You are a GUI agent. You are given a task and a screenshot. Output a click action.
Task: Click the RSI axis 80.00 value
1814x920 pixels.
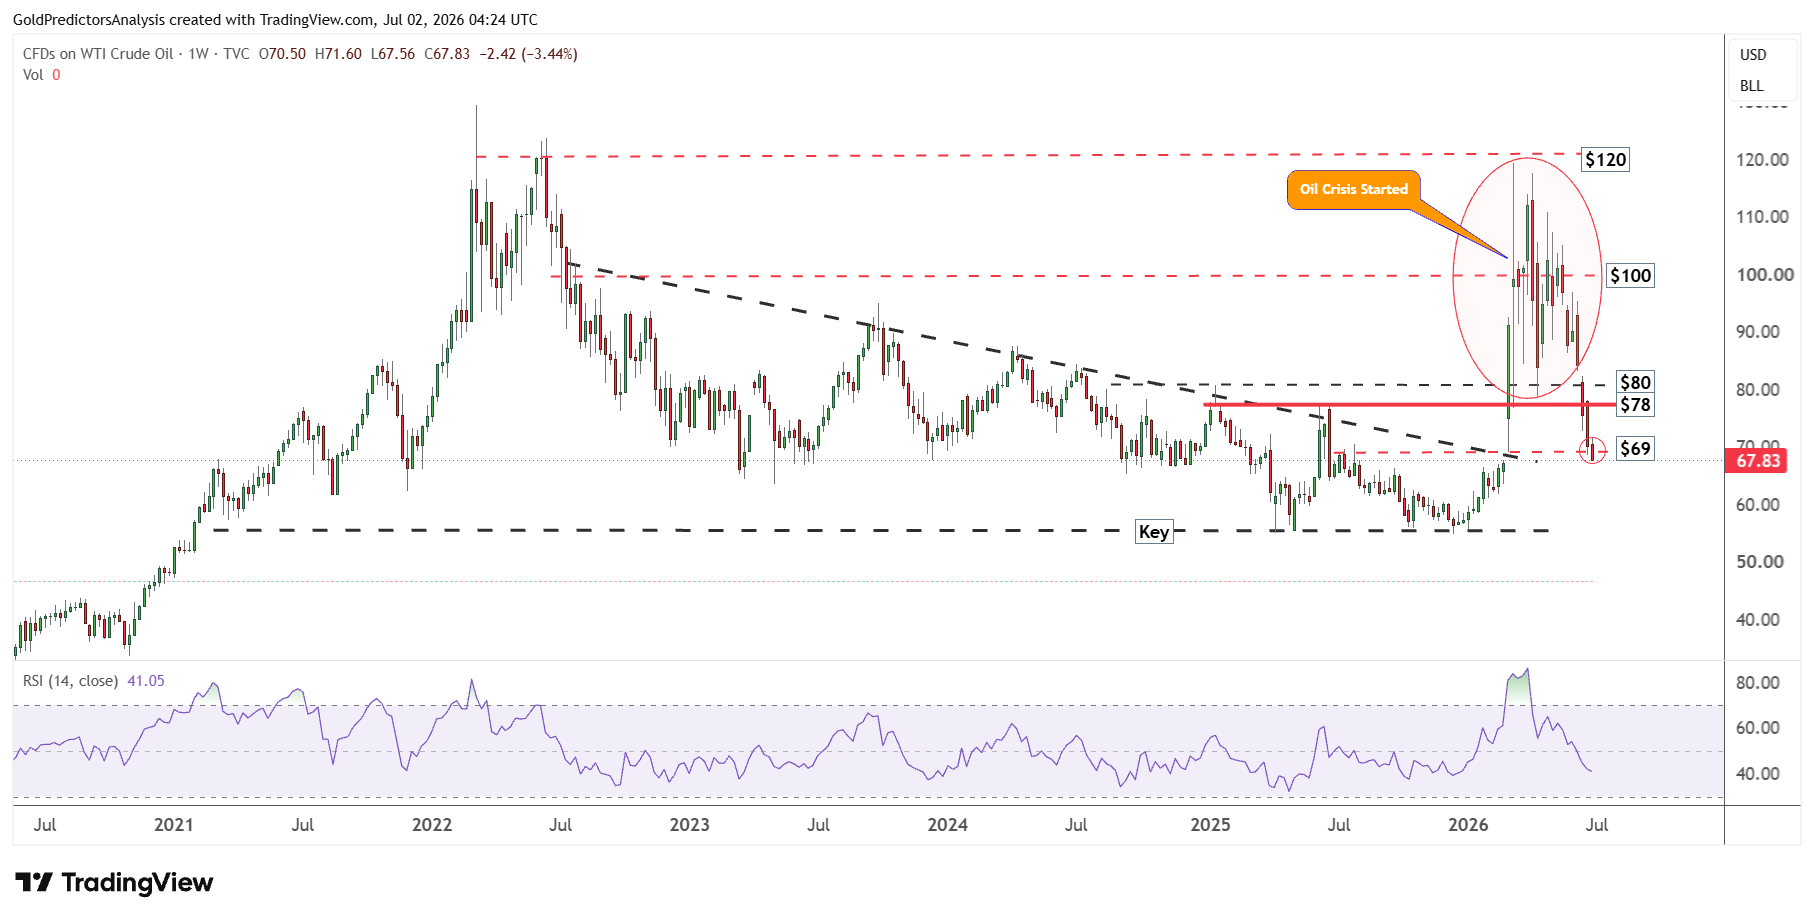point(1758,683)
